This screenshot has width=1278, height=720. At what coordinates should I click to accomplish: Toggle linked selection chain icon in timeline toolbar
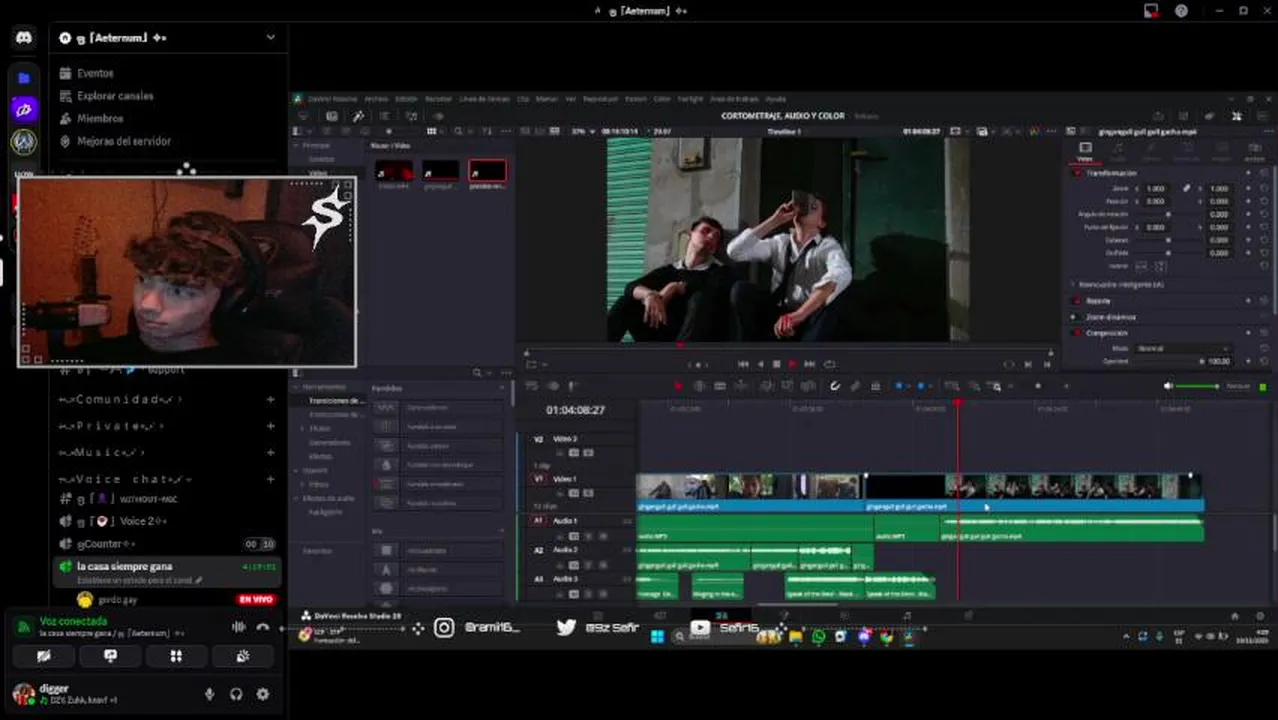[855, 386]
